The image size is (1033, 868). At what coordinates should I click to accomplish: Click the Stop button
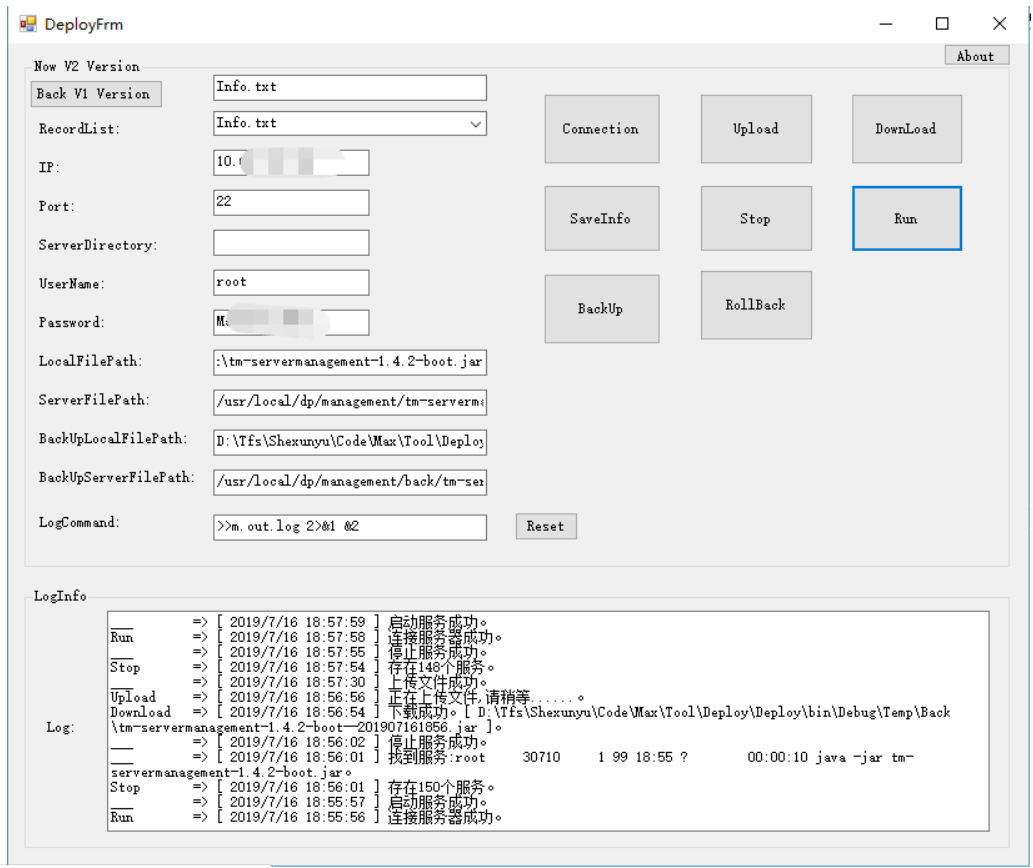point(756,219)
